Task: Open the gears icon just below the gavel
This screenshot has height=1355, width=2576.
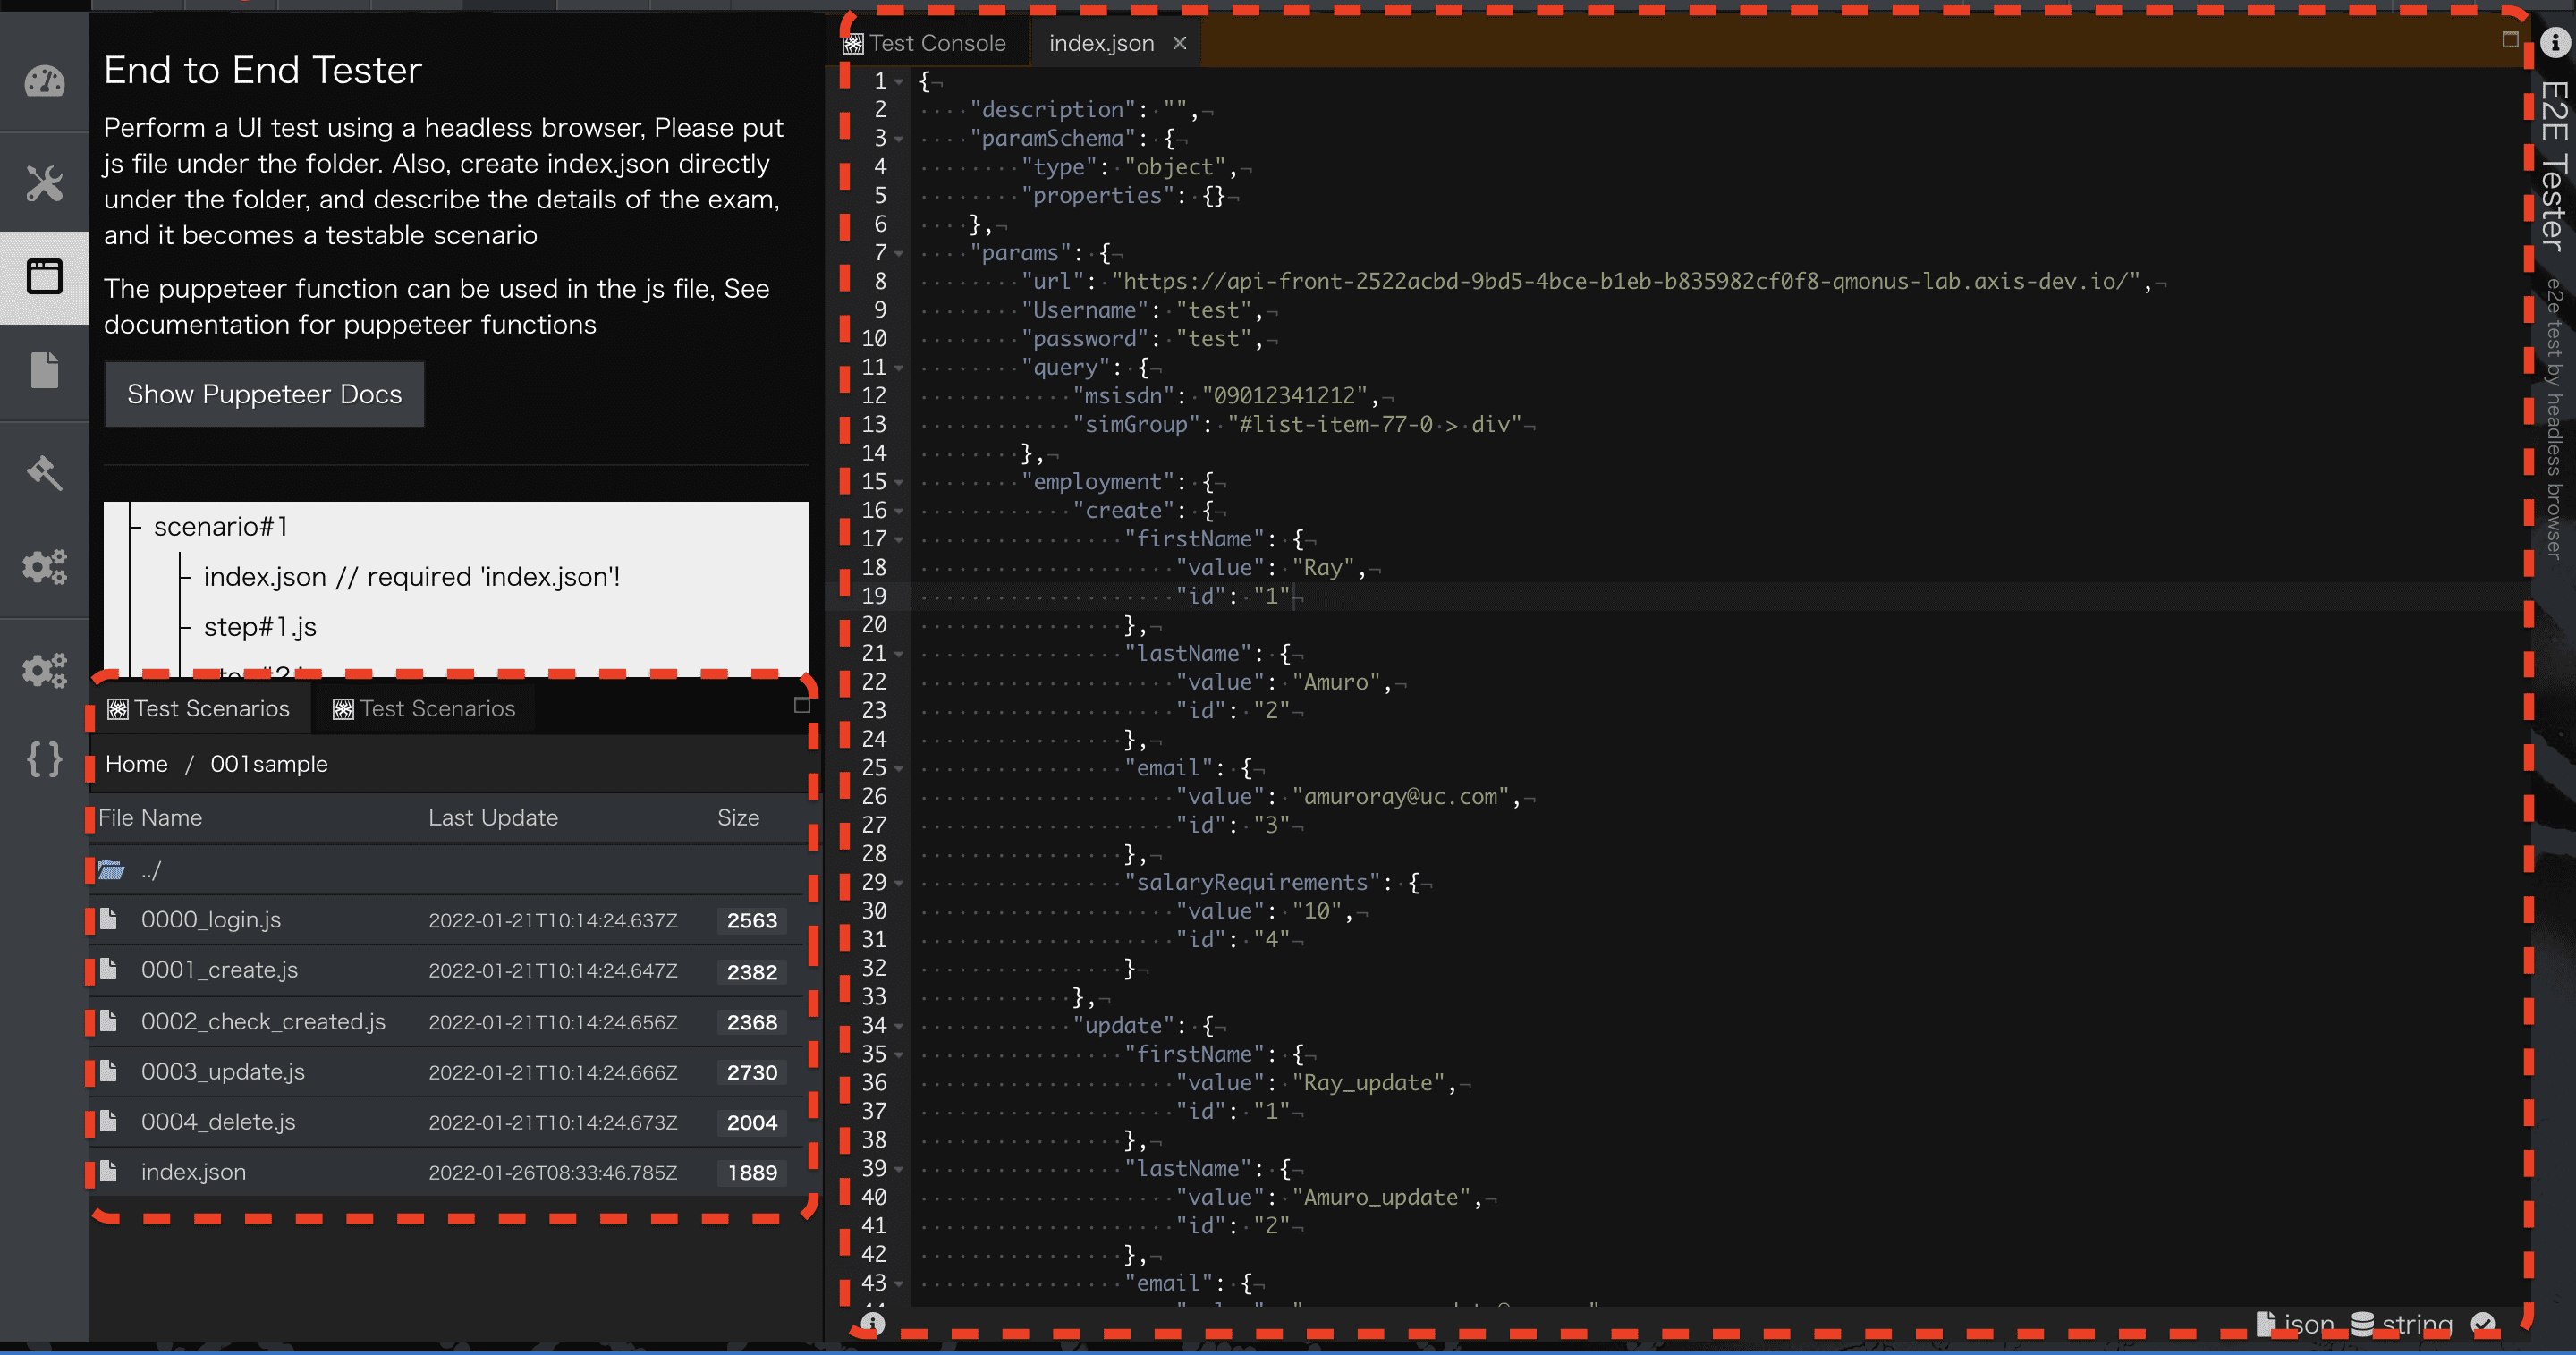Action: click(x=44, y=567)
